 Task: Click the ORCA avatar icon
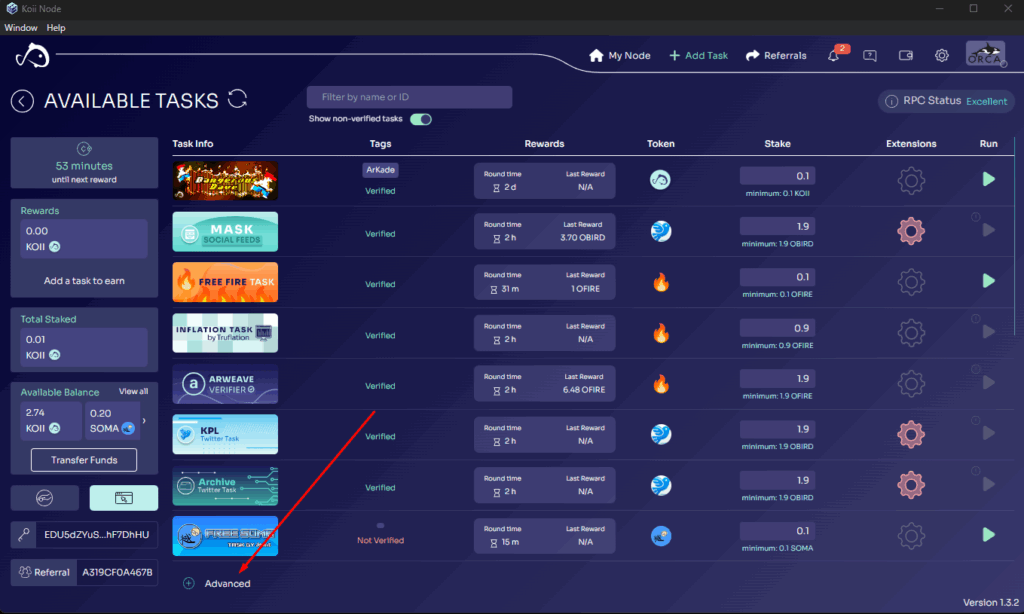pos(985,54)
